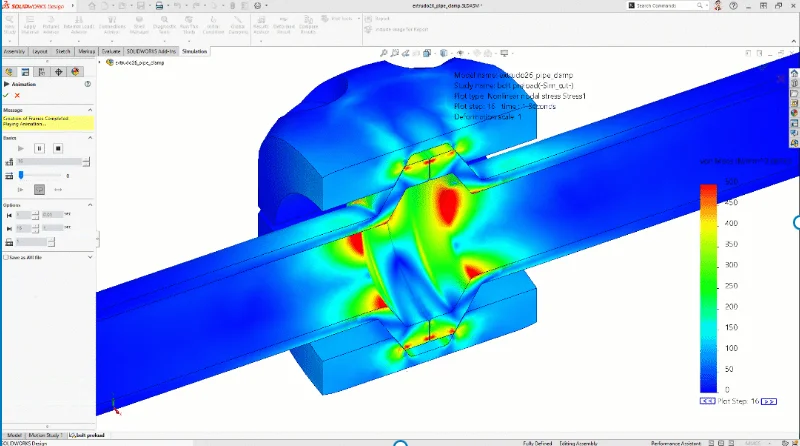
Task: Open the New Study dropdown arrow
Action: click(9, 40)
